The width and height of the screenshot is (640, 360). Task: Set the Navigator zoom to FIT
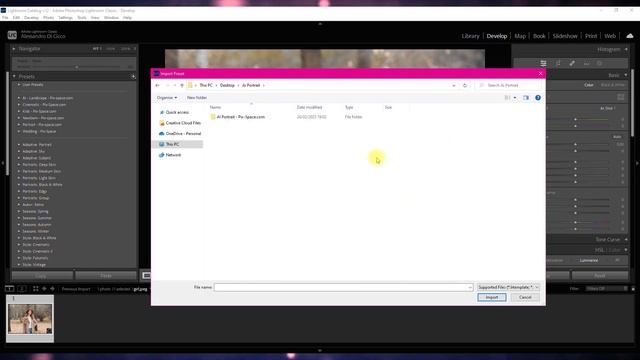97,49
